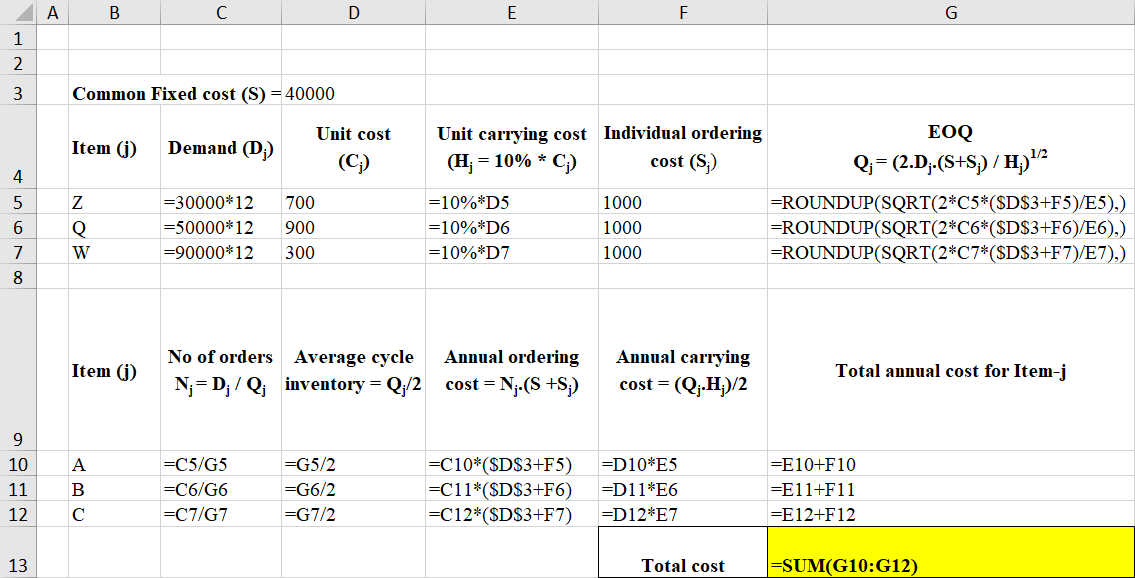Viewport: 1135px width, 578px height.
Task: Select the EOQ formula header cell
Action: (950, 146)
